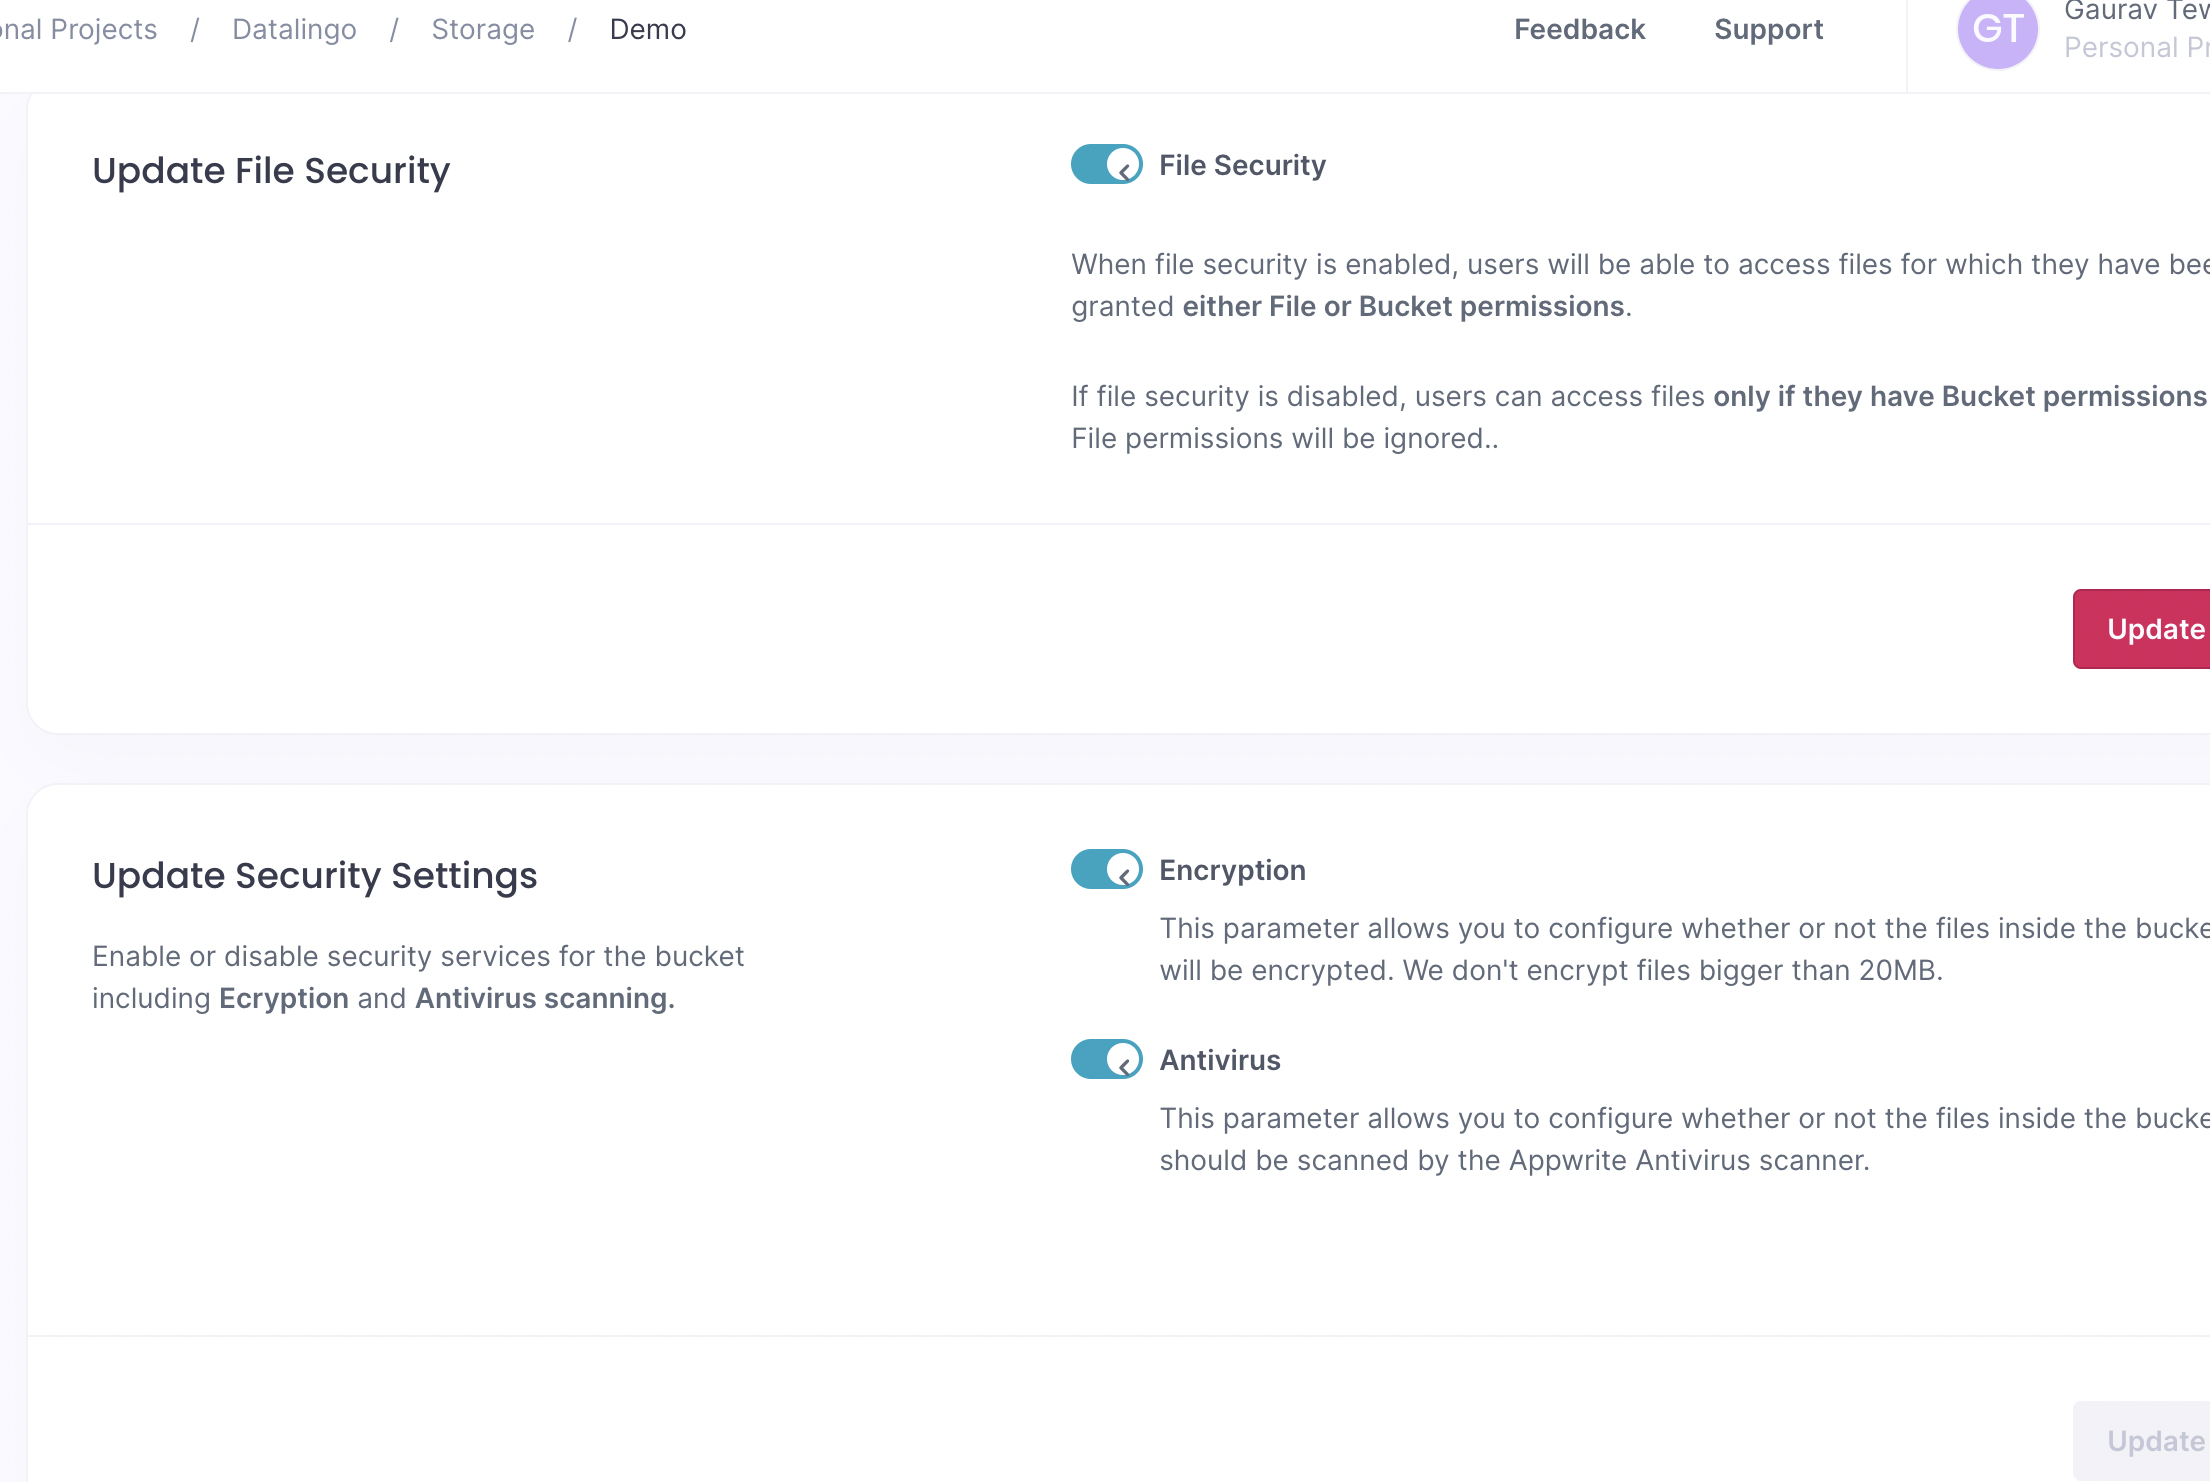Screen dimensions: 2210x1482
Task: Click the GT user avatar icon
Action: coord(1996,30)
